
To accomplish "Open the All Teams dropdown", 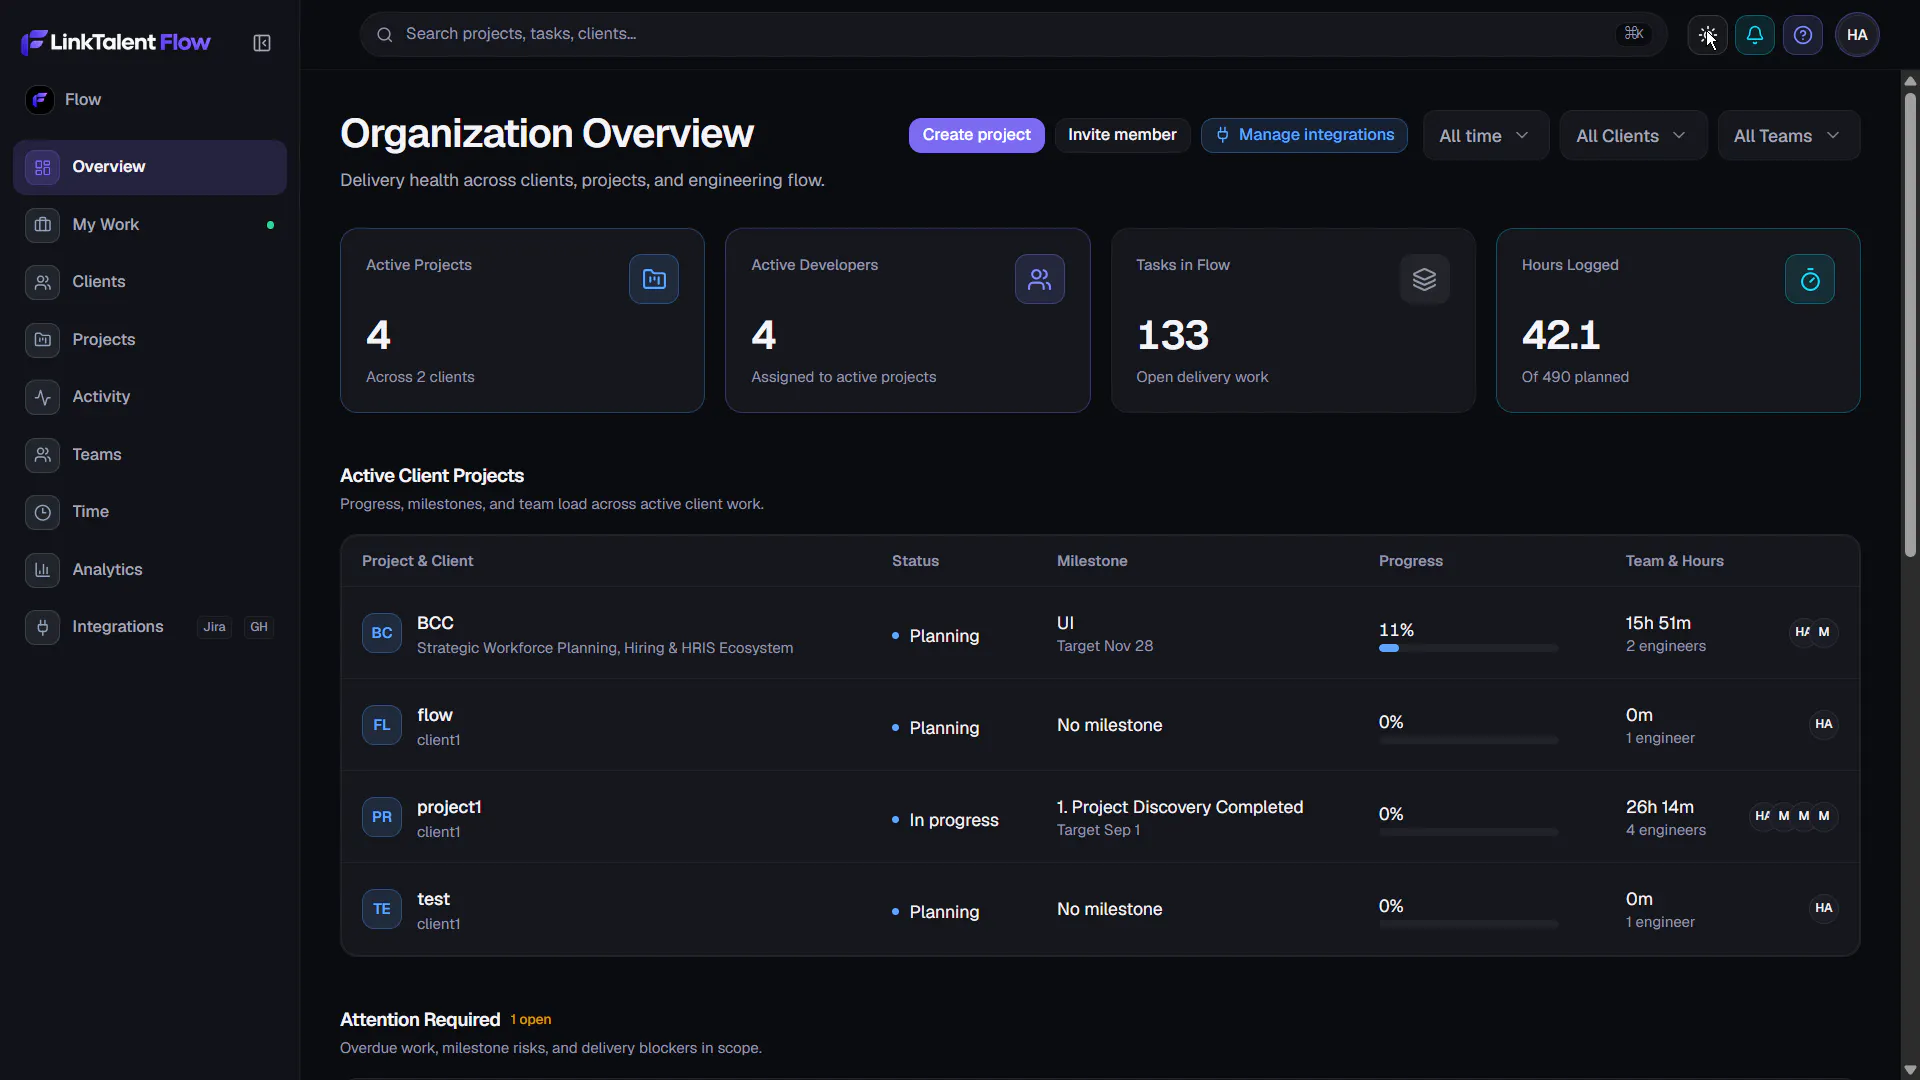I will (x=1788, y=135).
